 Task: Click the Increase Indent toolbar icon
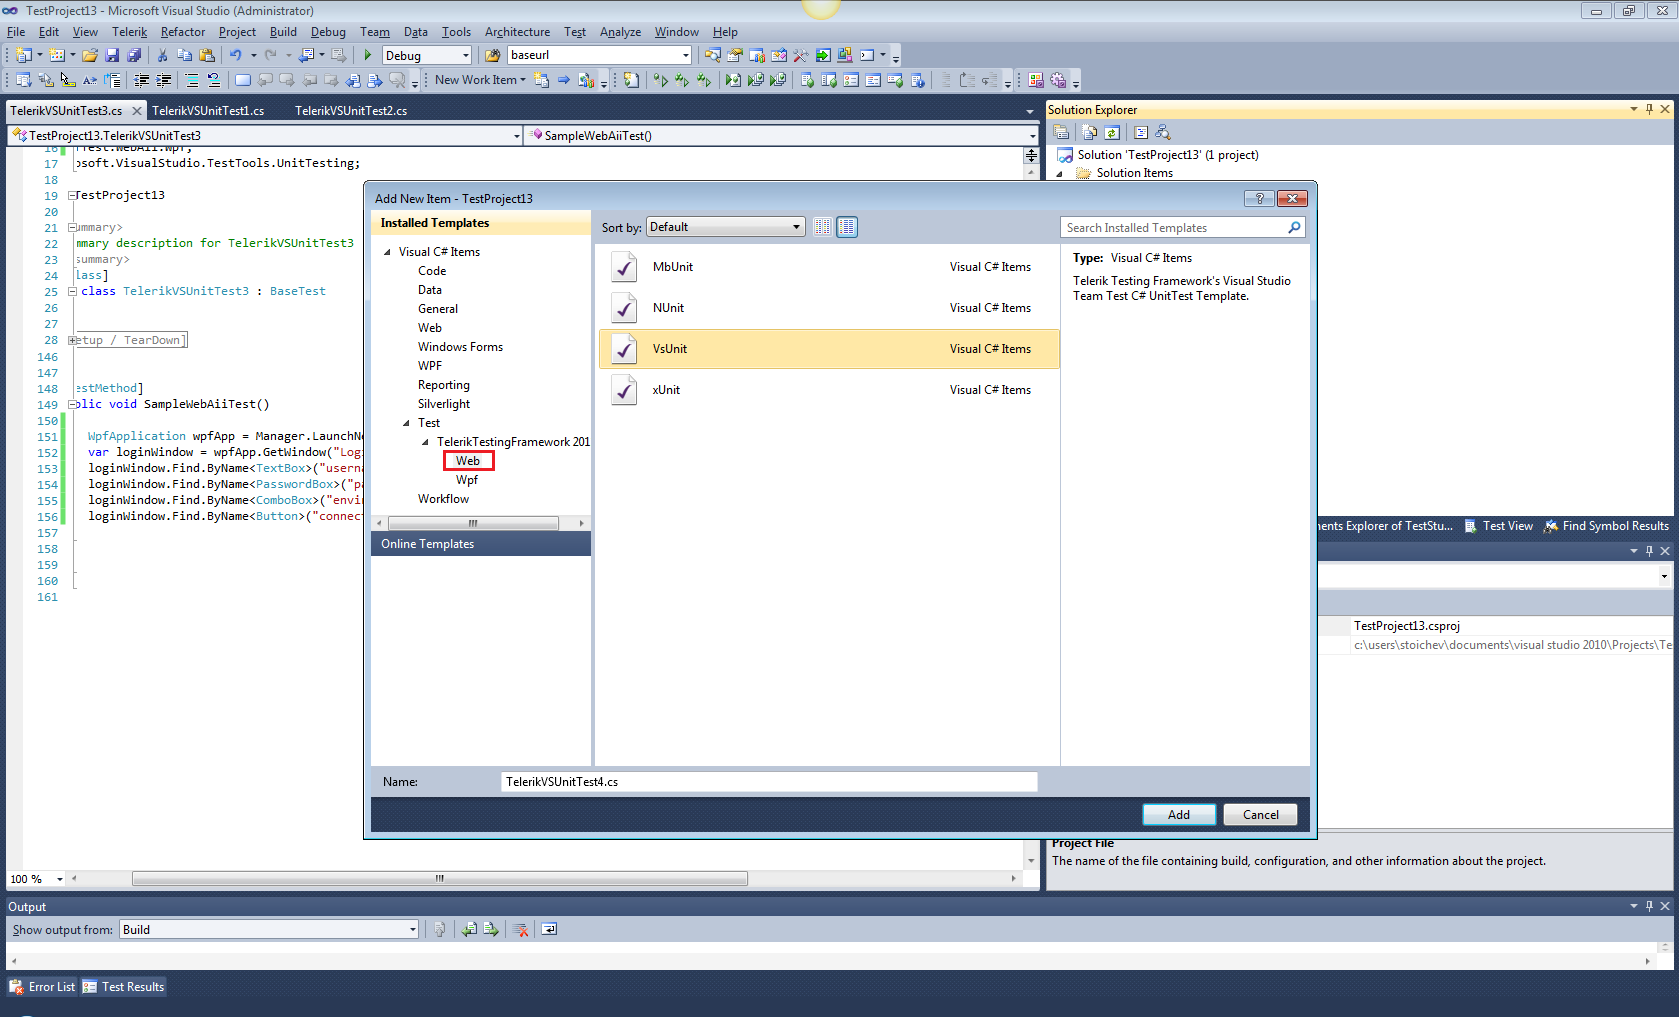[x=163, y=80]
